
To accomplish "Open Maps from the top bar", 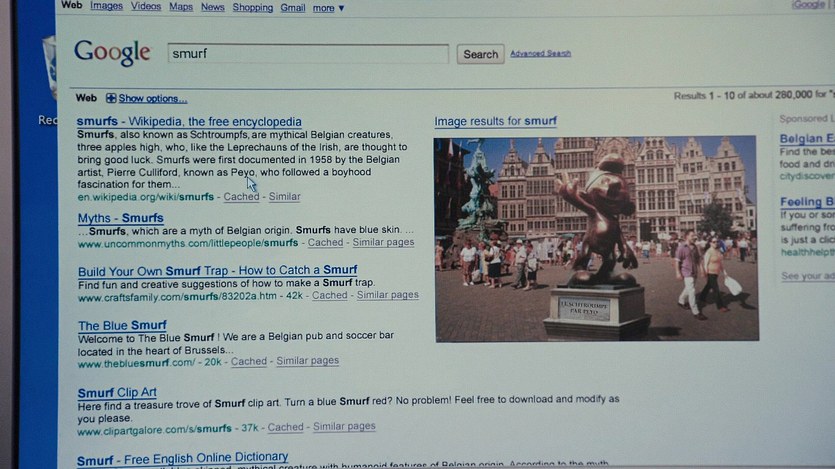I will (x=181, y=7).
